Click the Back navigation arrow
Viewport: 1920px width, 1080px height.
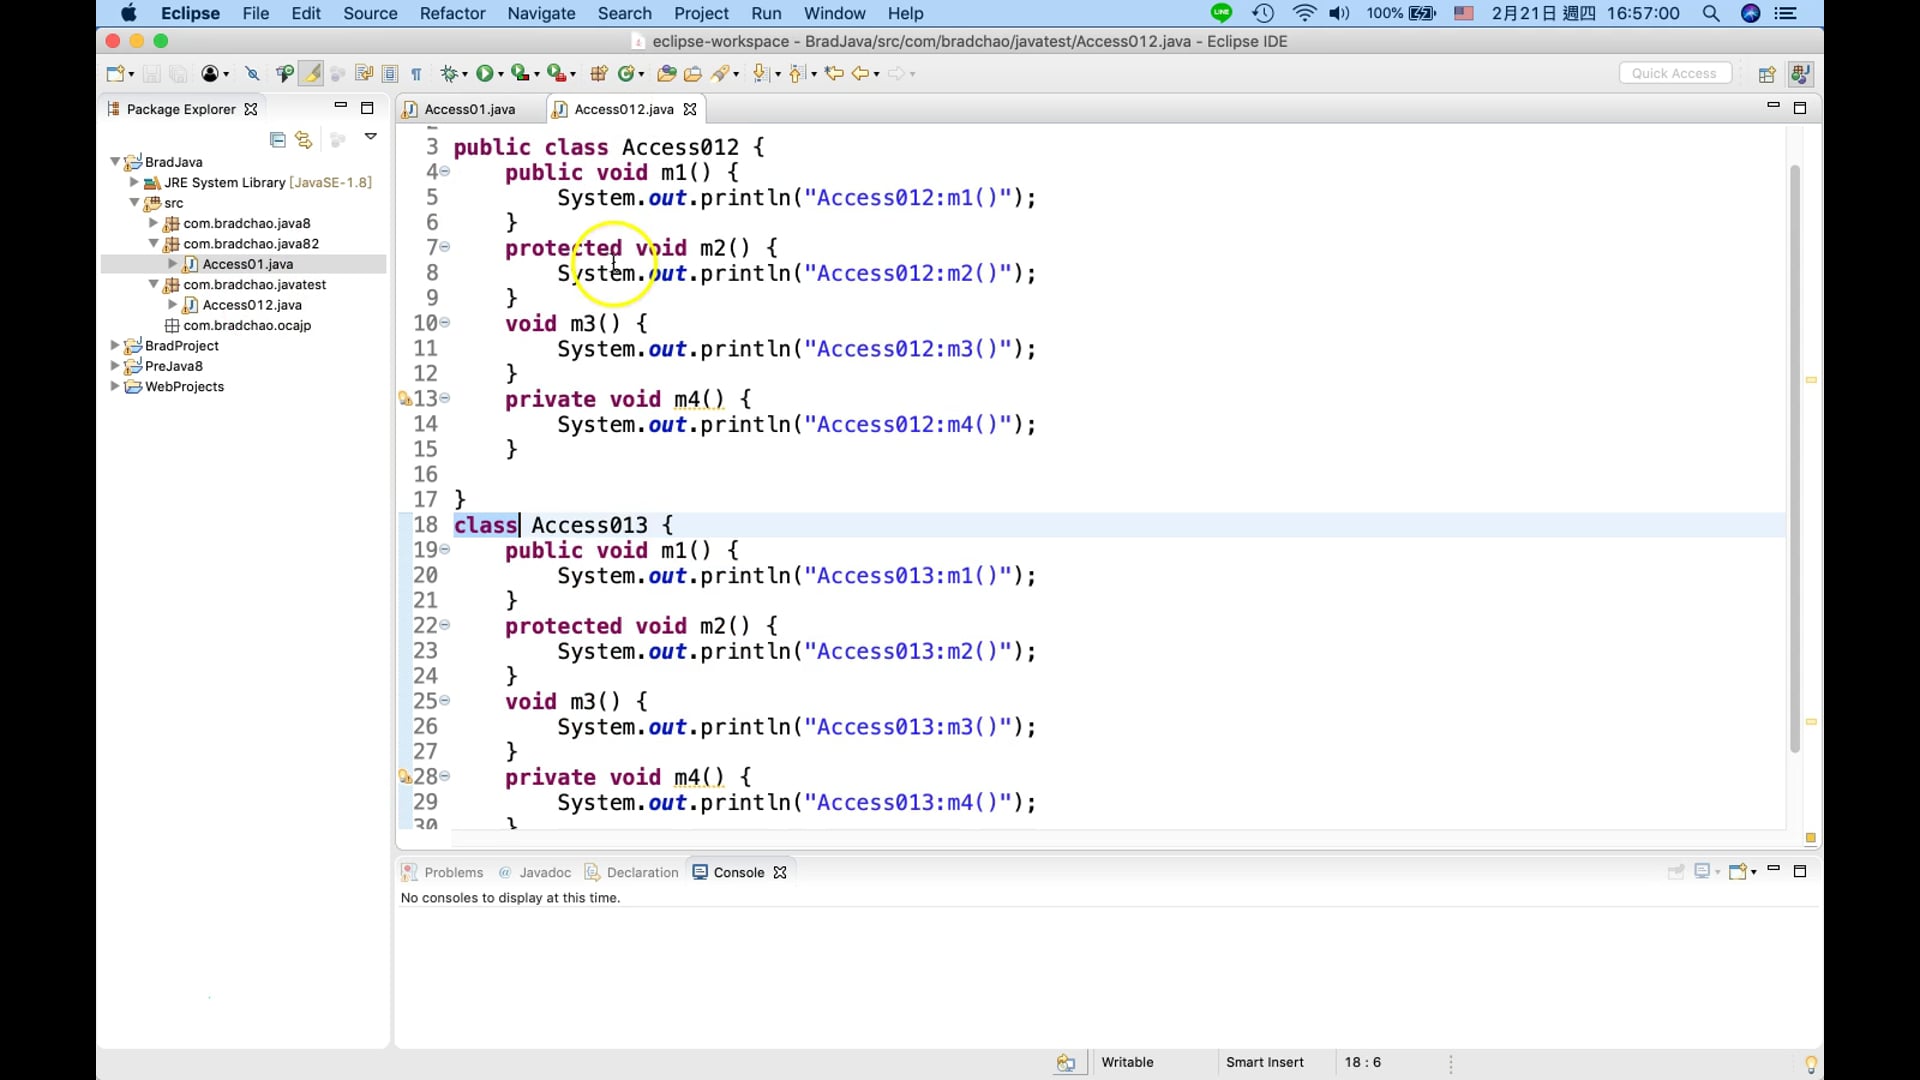[x=860, y=73]
